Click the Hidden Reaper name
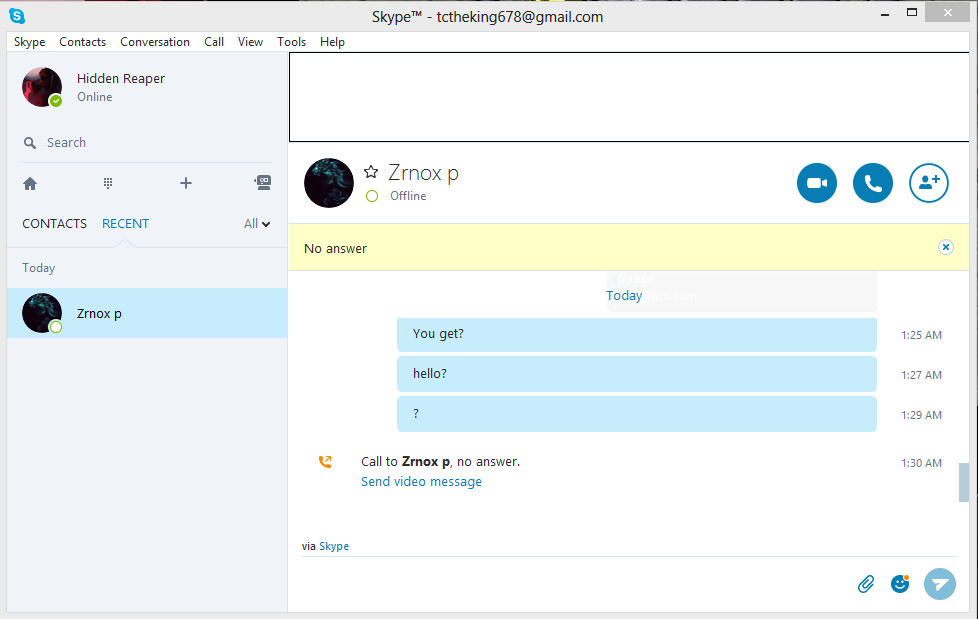 [x=121, y=79]
